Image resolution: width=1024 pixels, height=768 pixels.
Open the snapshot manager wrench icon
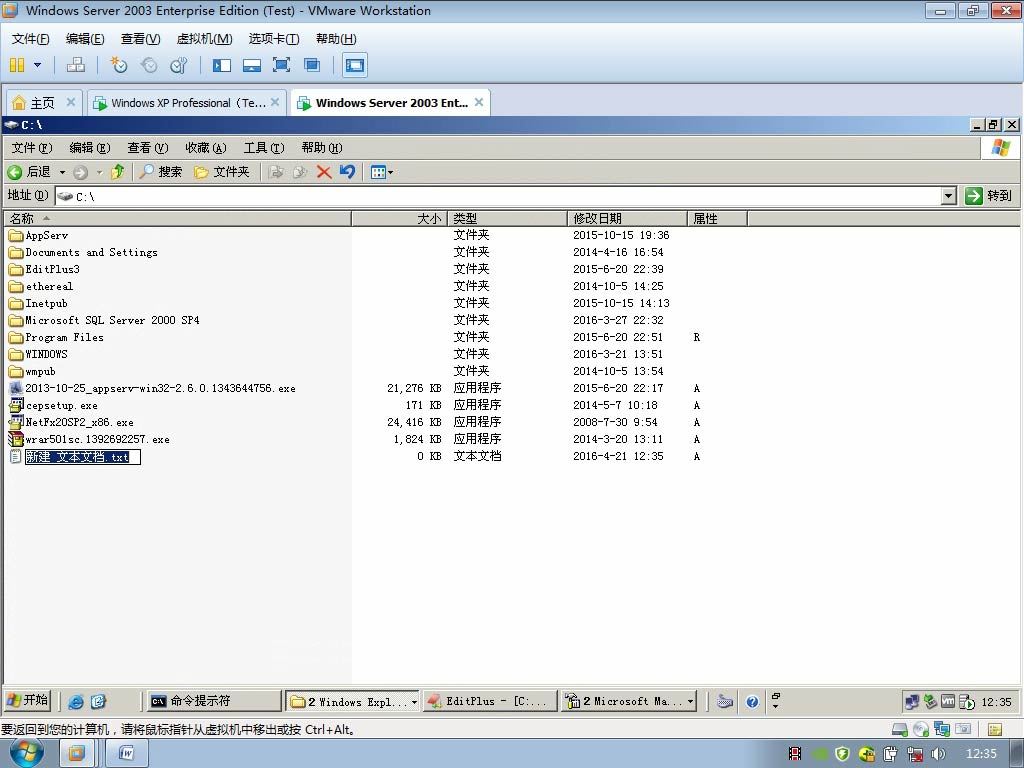178,65
